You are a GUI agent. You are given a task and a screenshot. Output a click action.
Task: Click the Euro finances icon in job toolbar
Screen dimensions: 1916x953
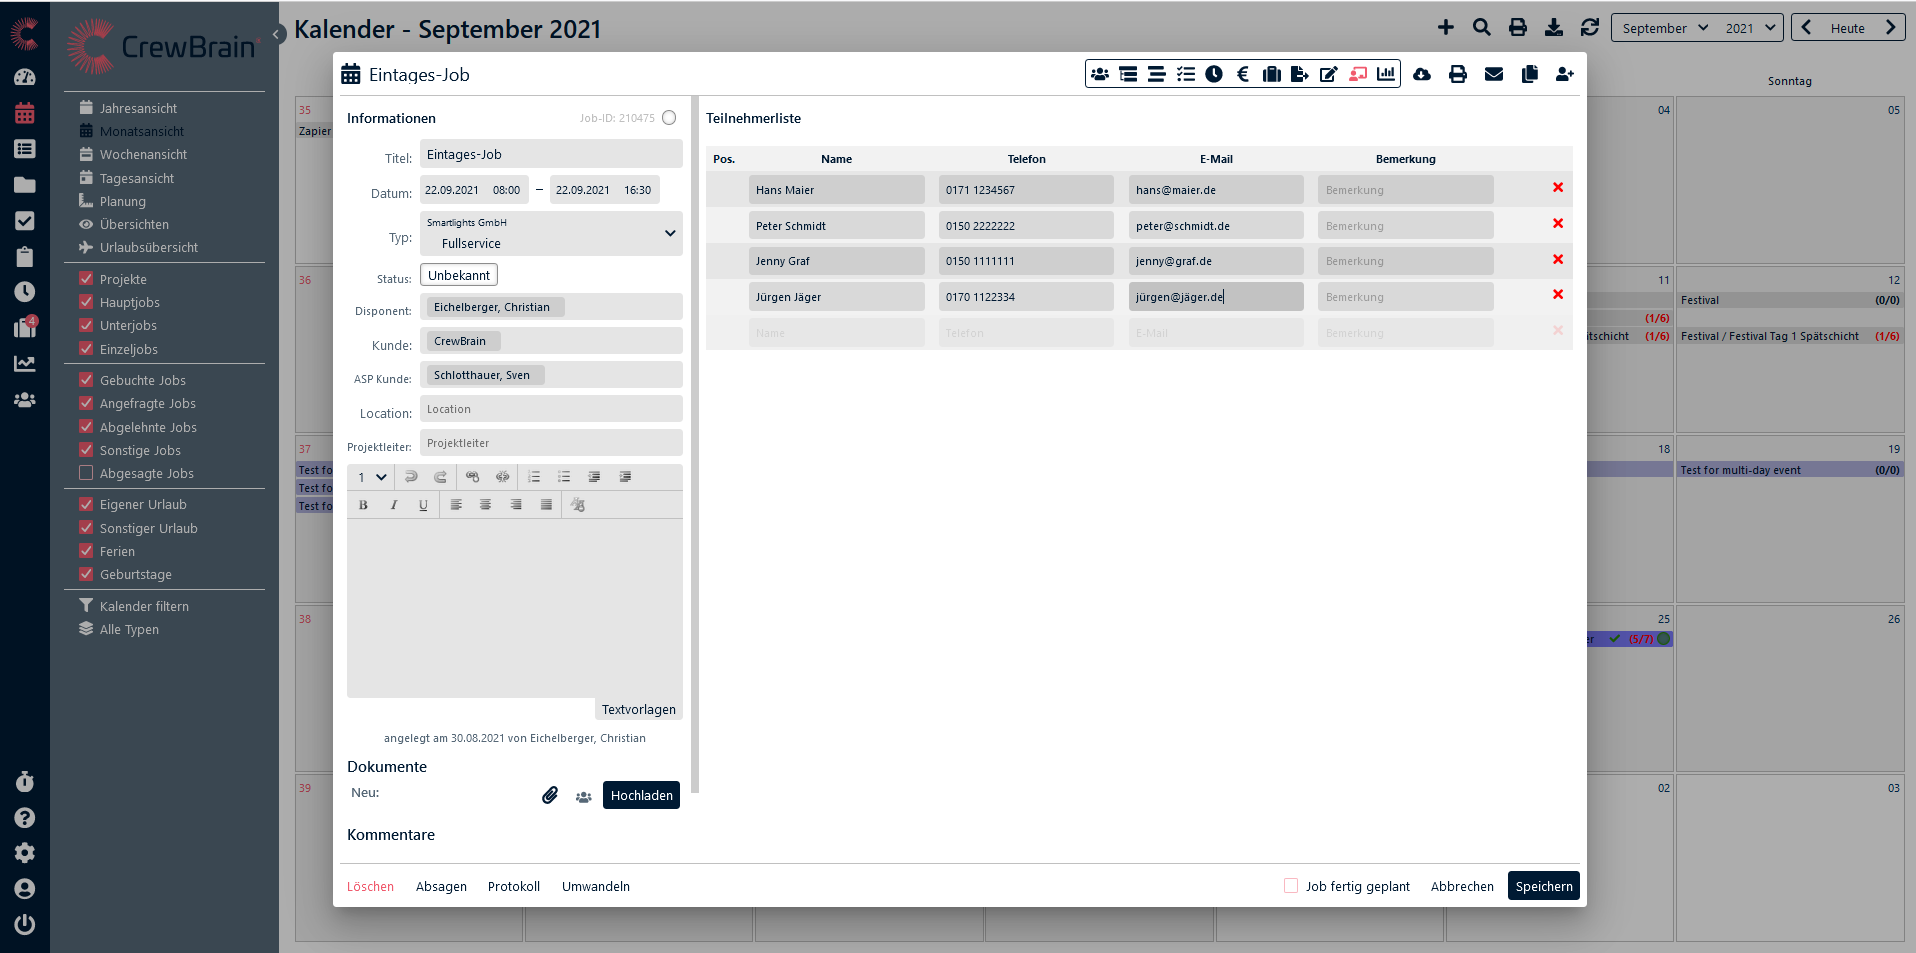point(1243,74)
